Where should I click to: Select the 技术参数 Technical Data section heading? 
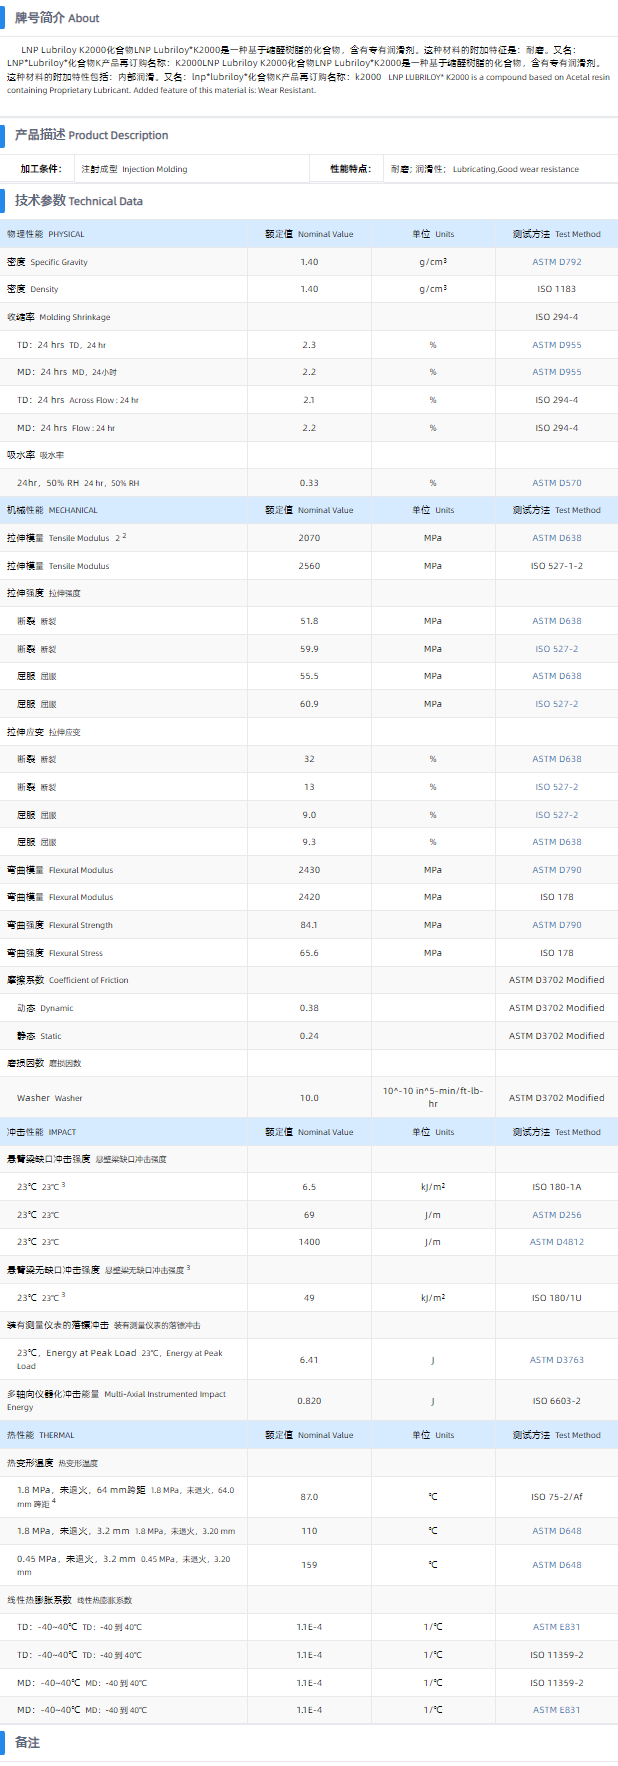[78, 201]
